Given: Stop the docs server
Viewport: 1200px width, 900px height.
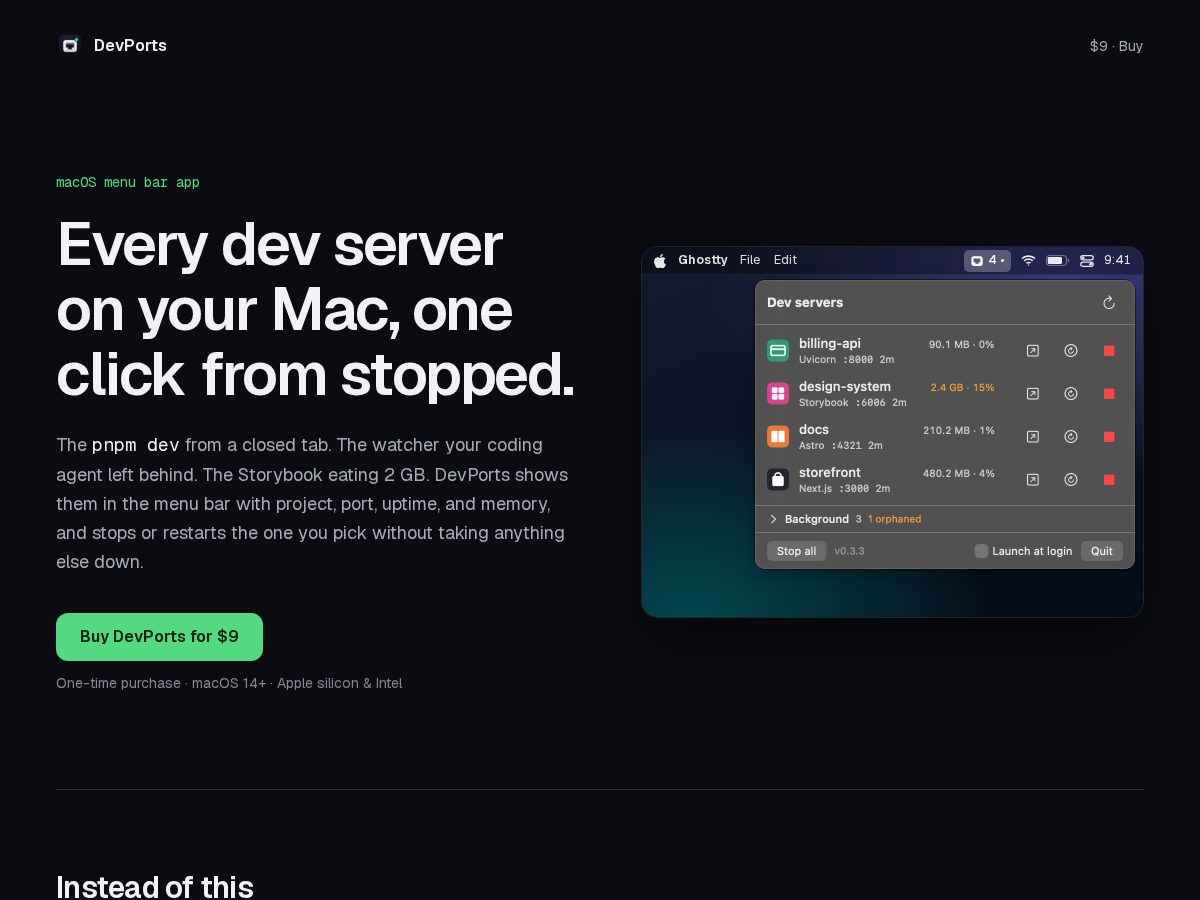Looking at the screenshot, I should tap(1109, 436).
